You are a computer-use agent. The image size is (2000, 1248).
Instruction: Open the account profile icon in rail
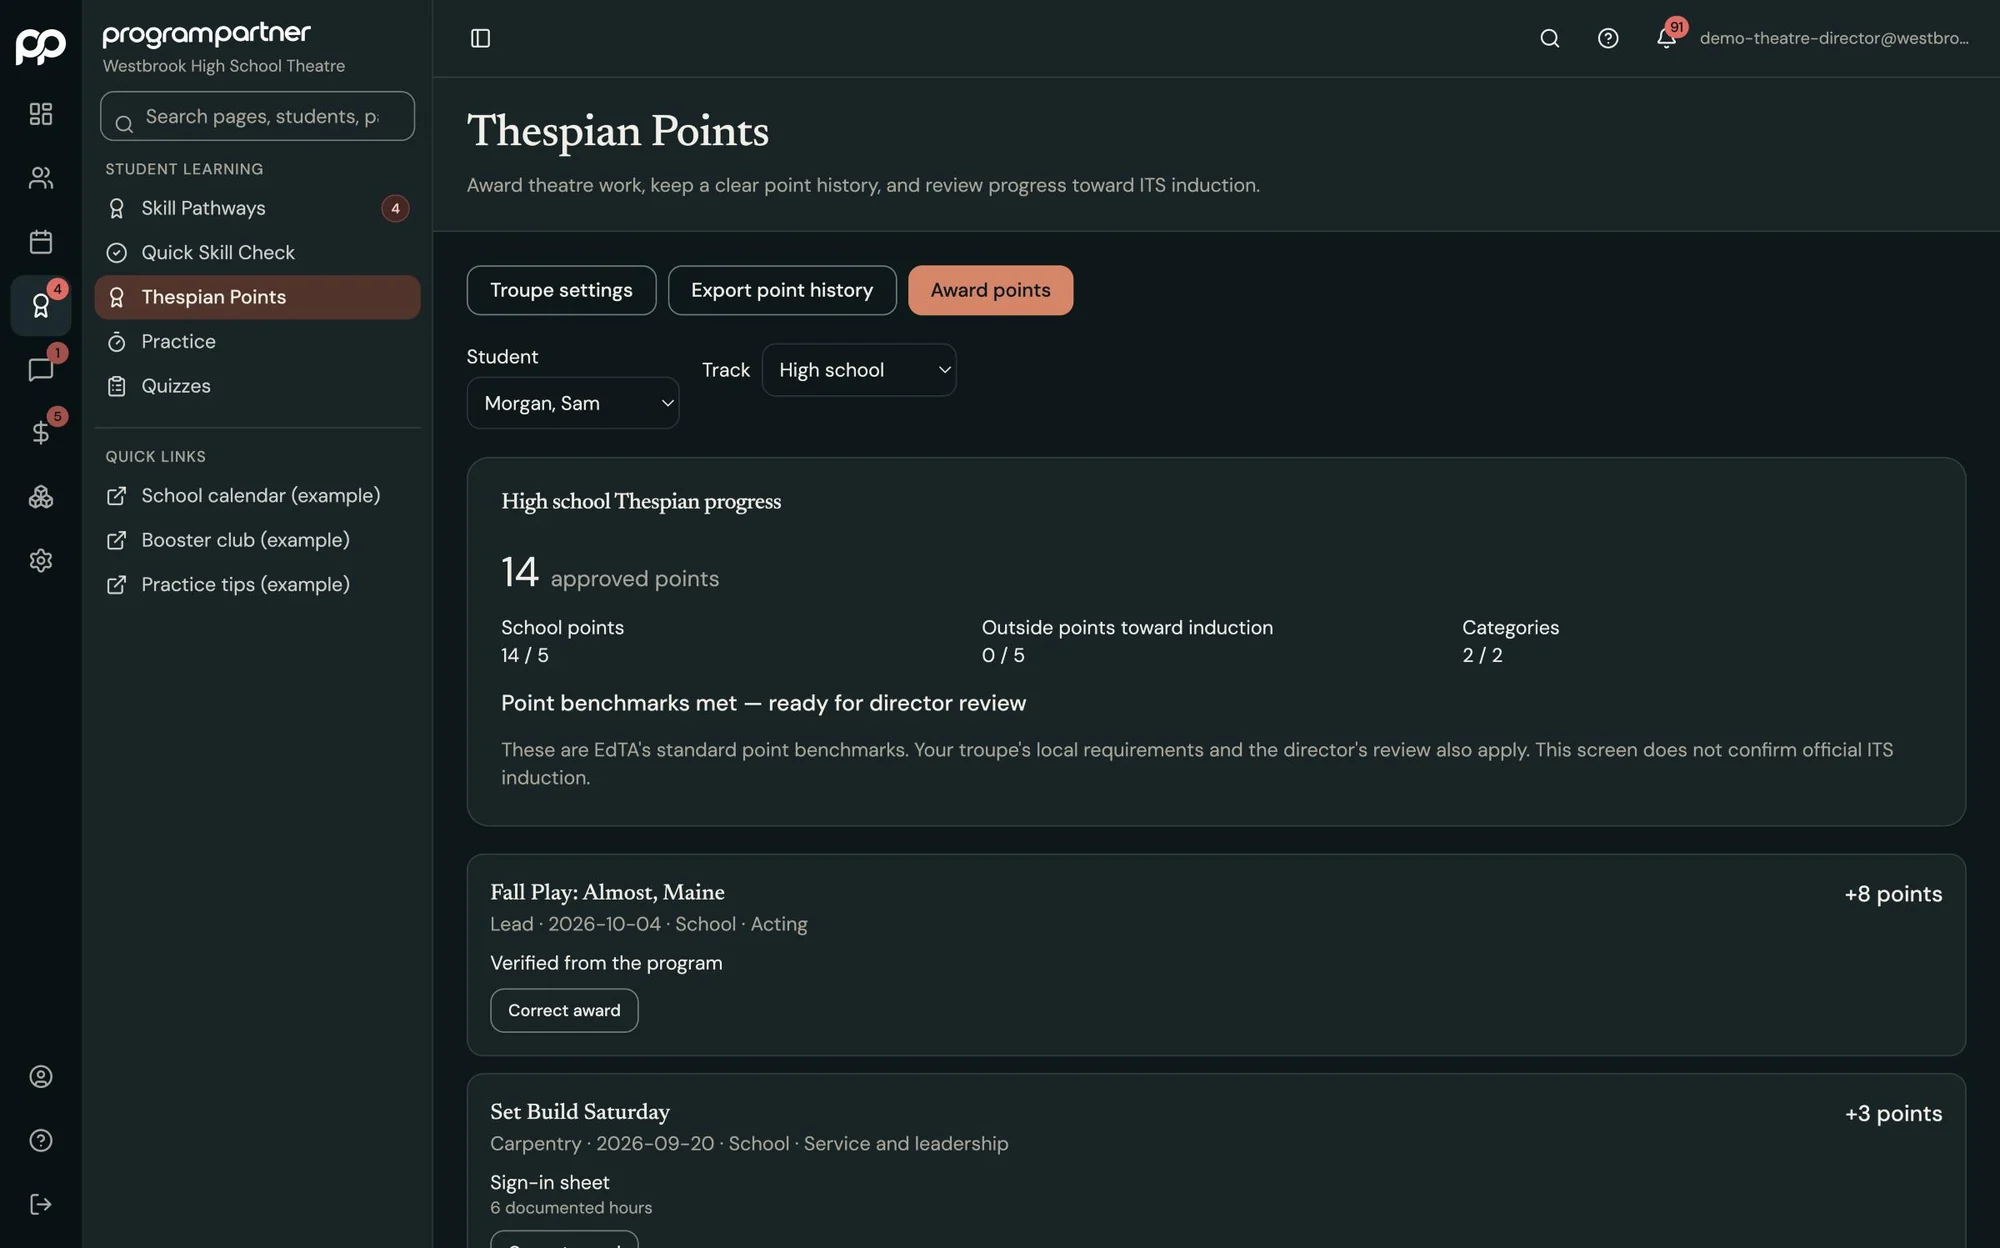[41, 1077]
